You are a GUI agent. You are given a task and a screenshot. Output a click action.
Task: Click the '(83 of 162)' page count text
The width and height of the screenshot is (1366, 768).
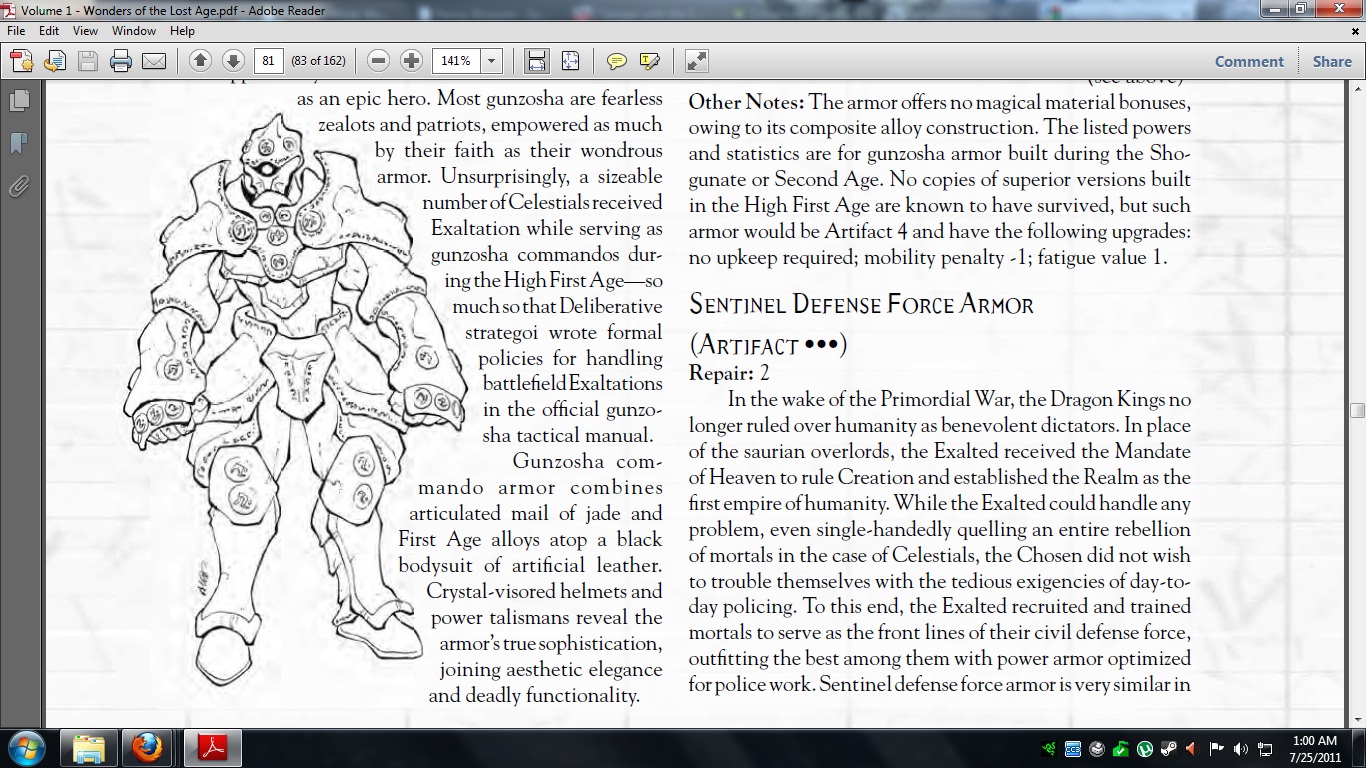(318, 61)
